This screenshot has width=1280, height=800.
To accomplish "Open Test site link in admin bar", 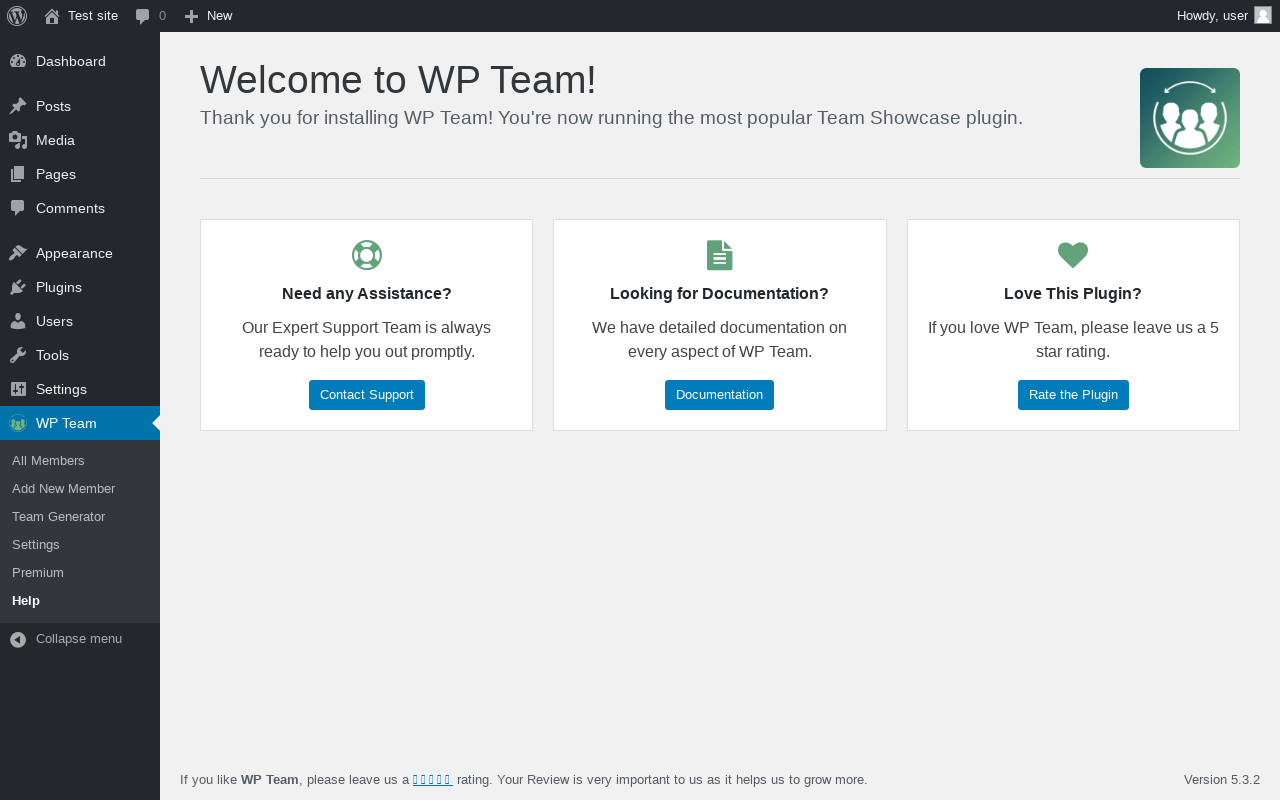I will pos(93,16).
